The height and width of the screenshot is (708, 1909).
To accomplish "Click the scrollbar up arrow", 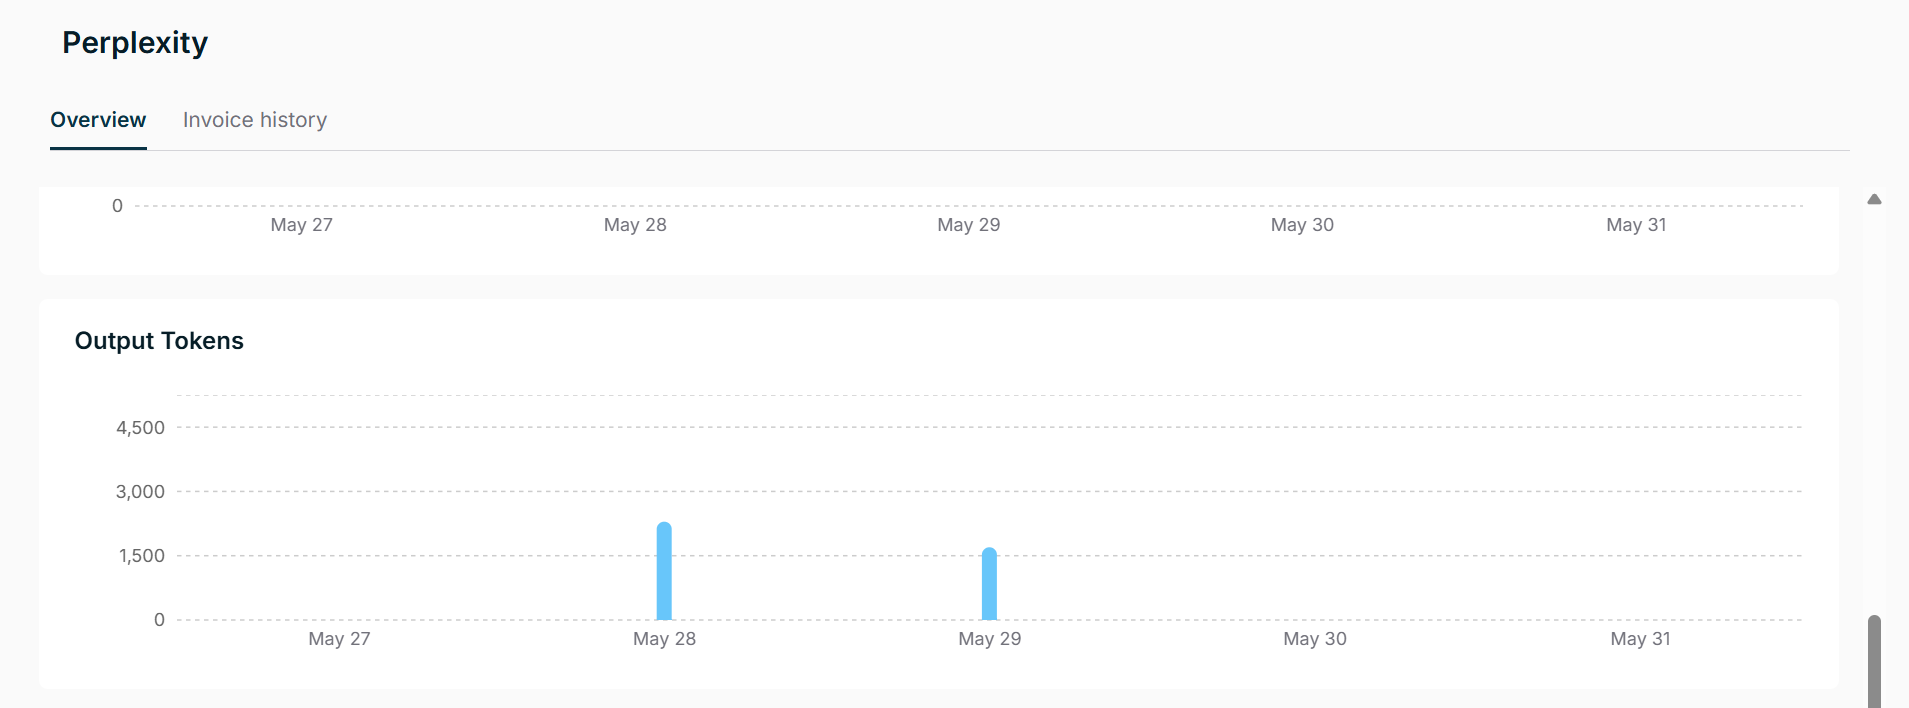I will tap(1874, 199).
